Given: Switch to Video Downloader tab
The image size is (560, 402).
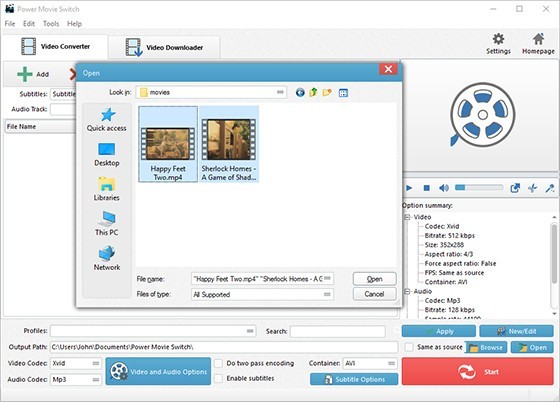Looking at the screenshot, I should click(164, 47).
